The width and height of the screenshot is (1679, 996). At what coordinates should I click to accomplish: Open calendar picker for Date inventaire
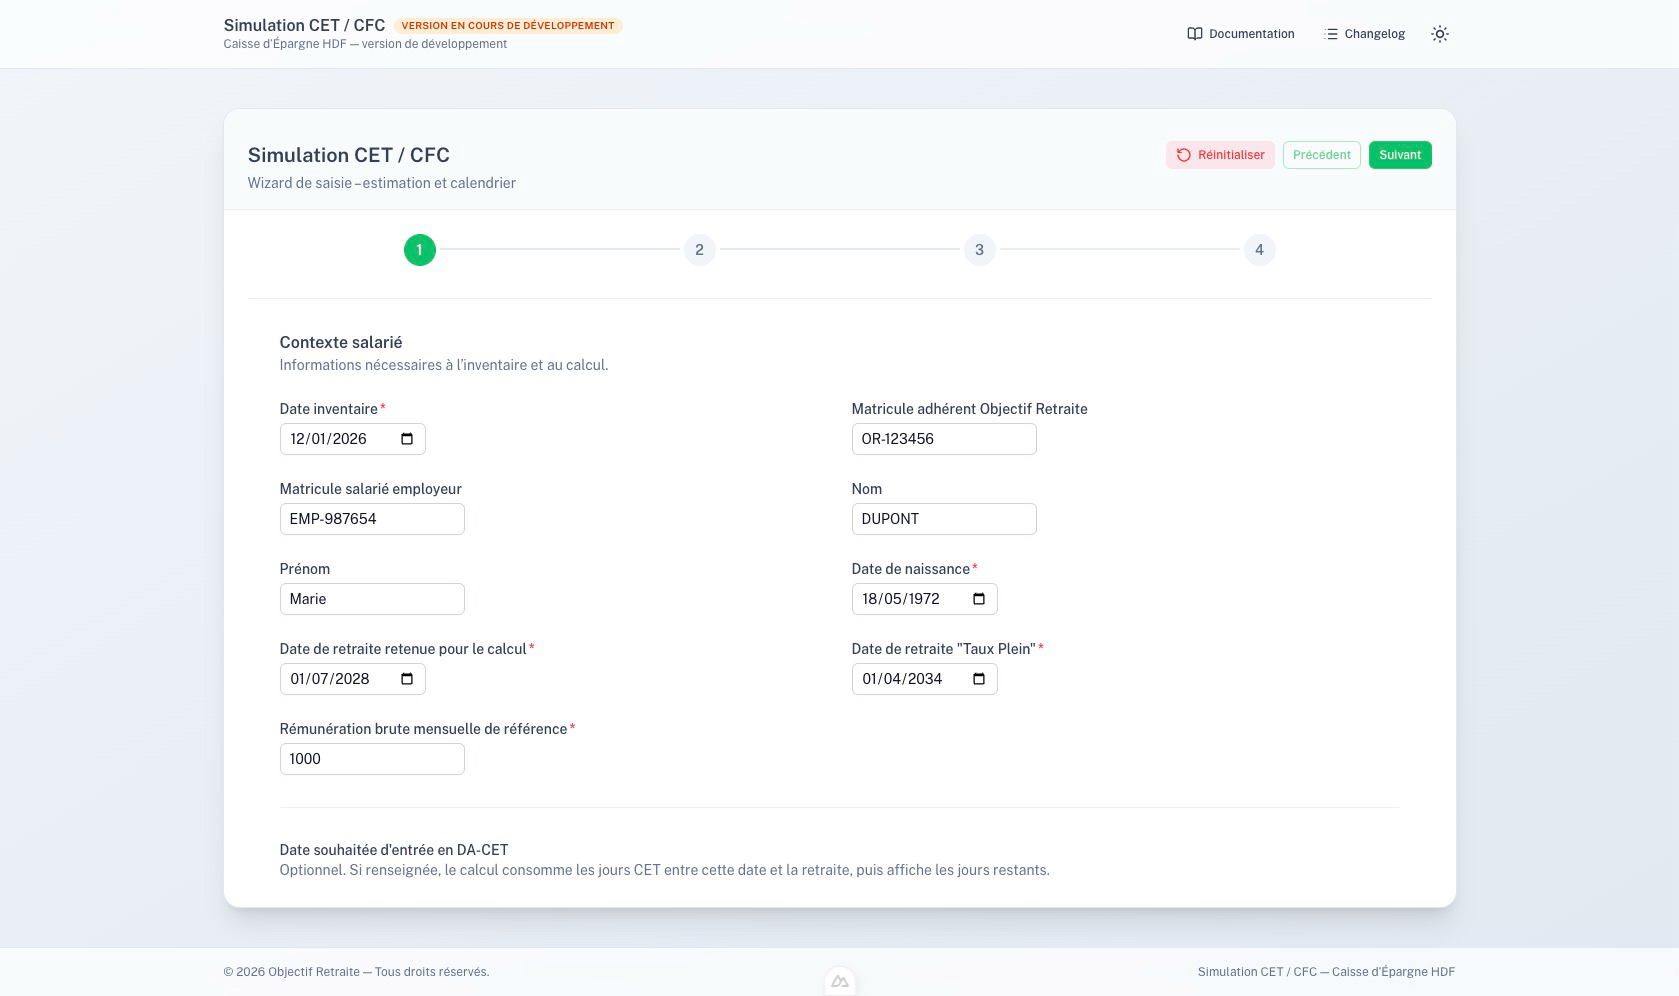[407, 439]
